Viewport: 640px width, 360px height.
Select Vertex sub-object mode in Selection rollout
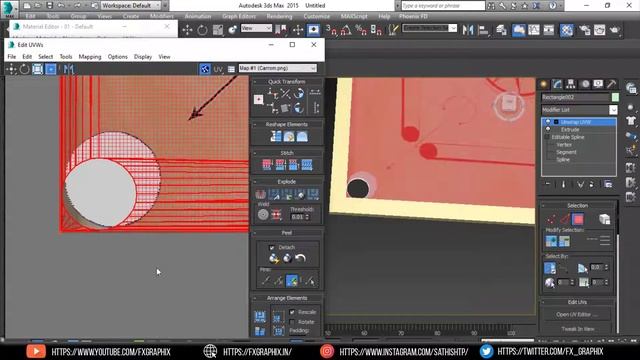(551, 220)
